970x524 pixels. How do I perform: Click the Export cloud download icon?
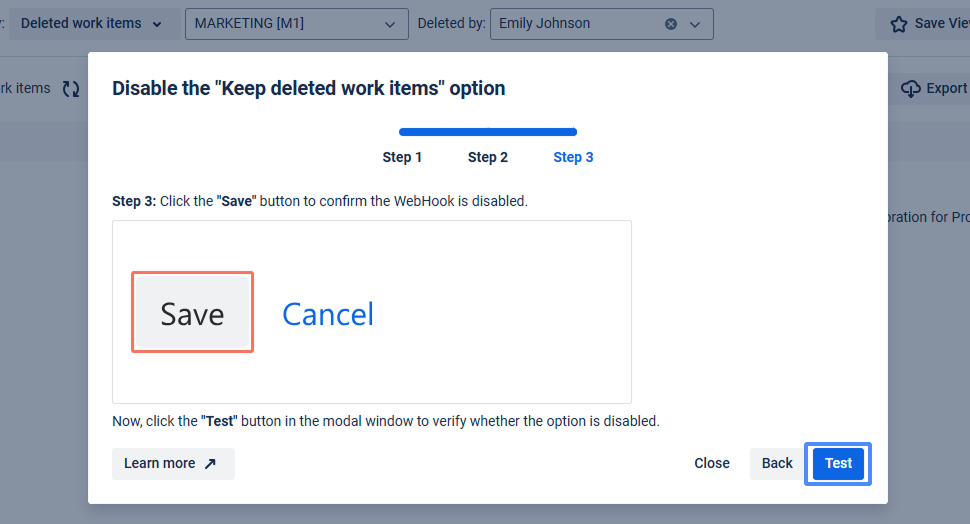click(910, 89)
